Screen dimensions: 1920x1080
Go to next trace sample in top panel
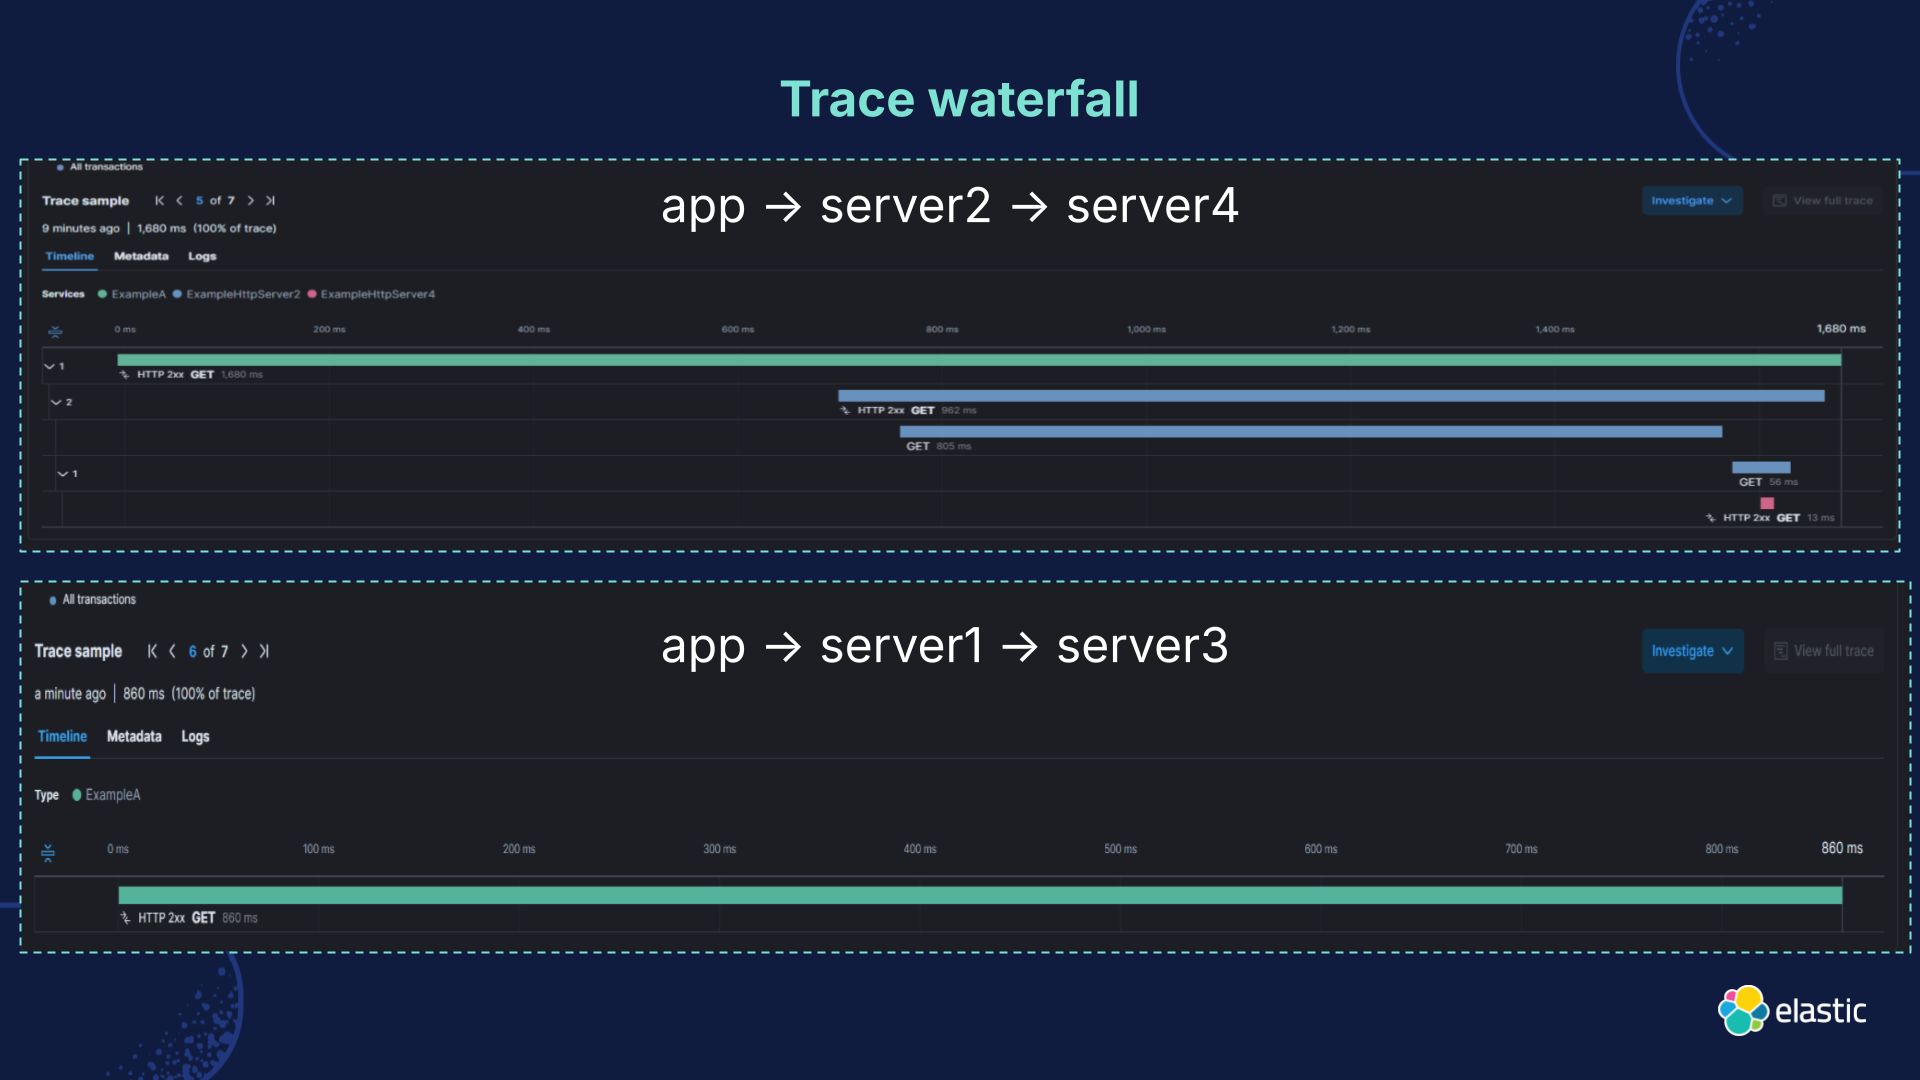[x=251, y=201]
